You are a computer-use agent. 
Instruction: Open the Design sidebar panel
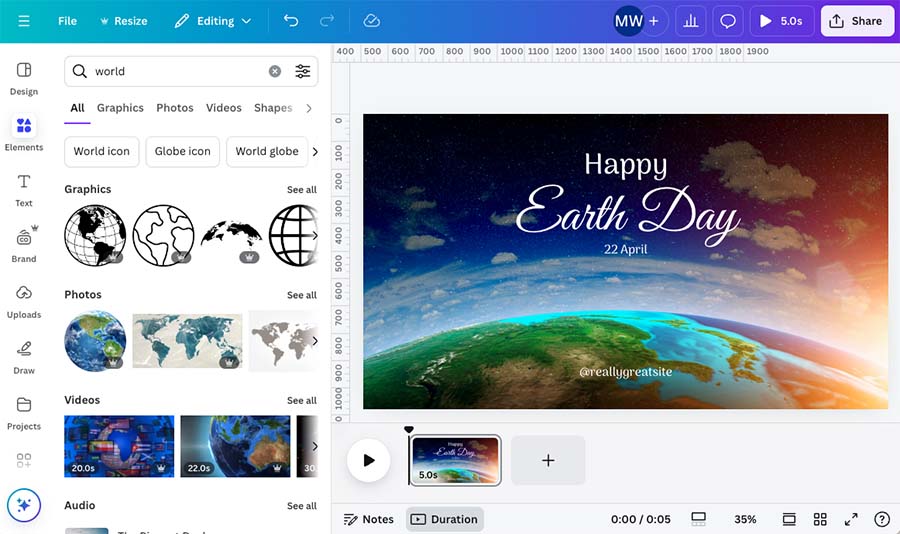click(24, 79)
